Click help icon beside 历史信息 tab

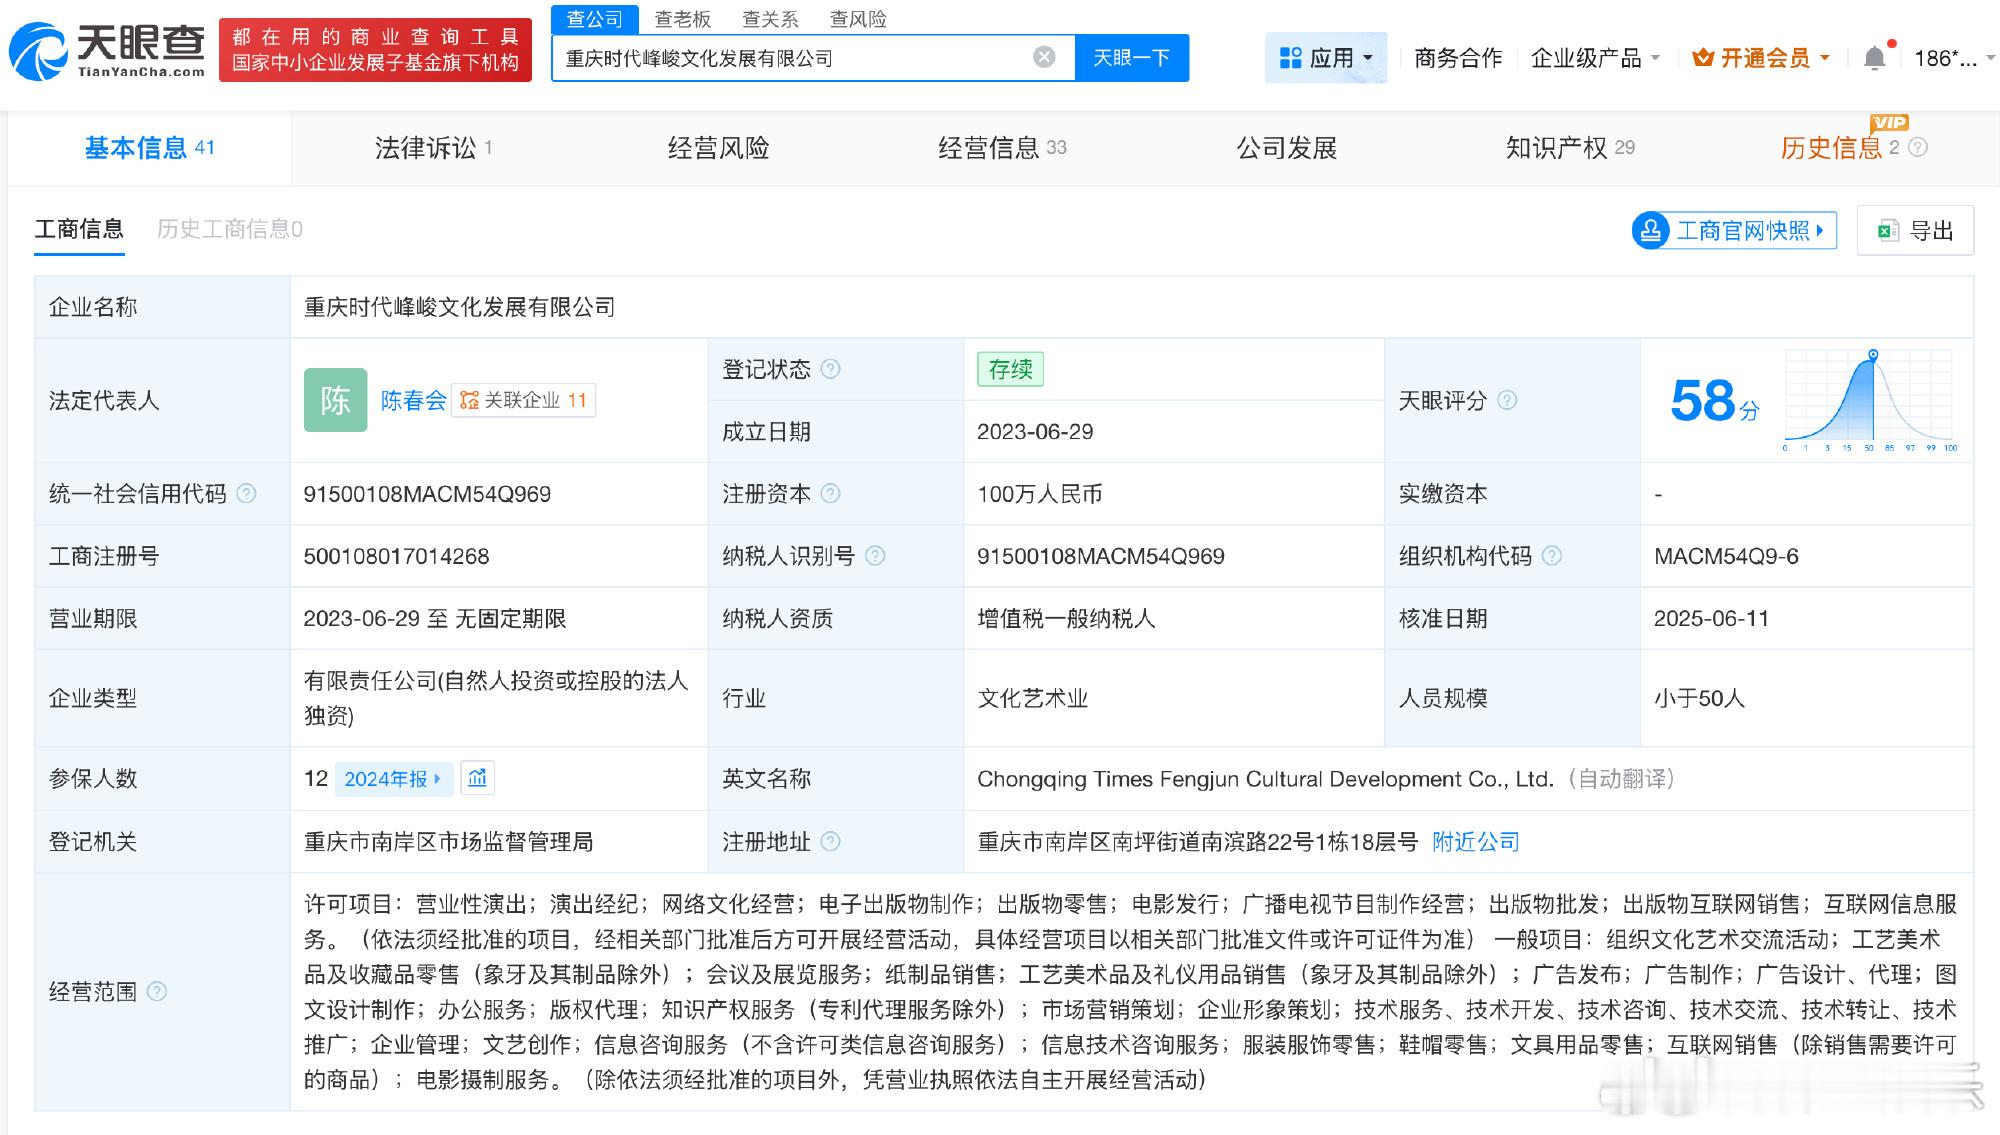1917,148
